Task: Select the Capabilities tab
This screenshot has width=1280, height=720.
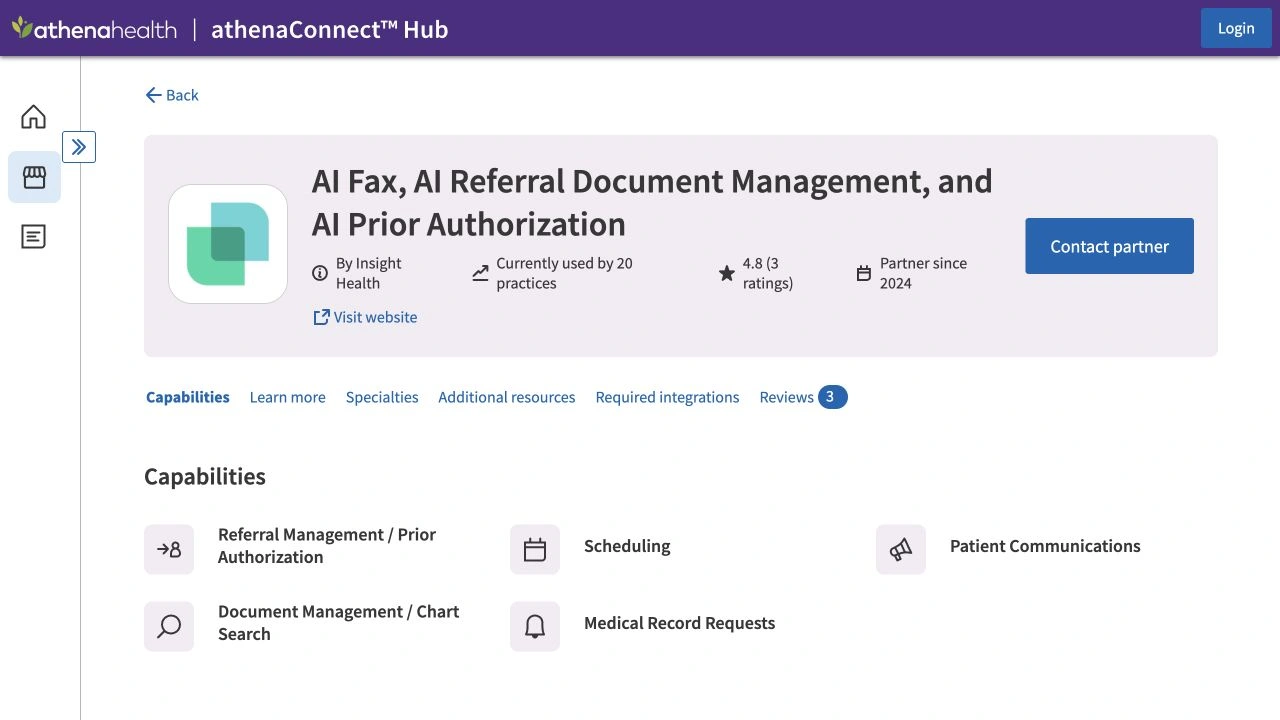Action: [x=188, y=397]
